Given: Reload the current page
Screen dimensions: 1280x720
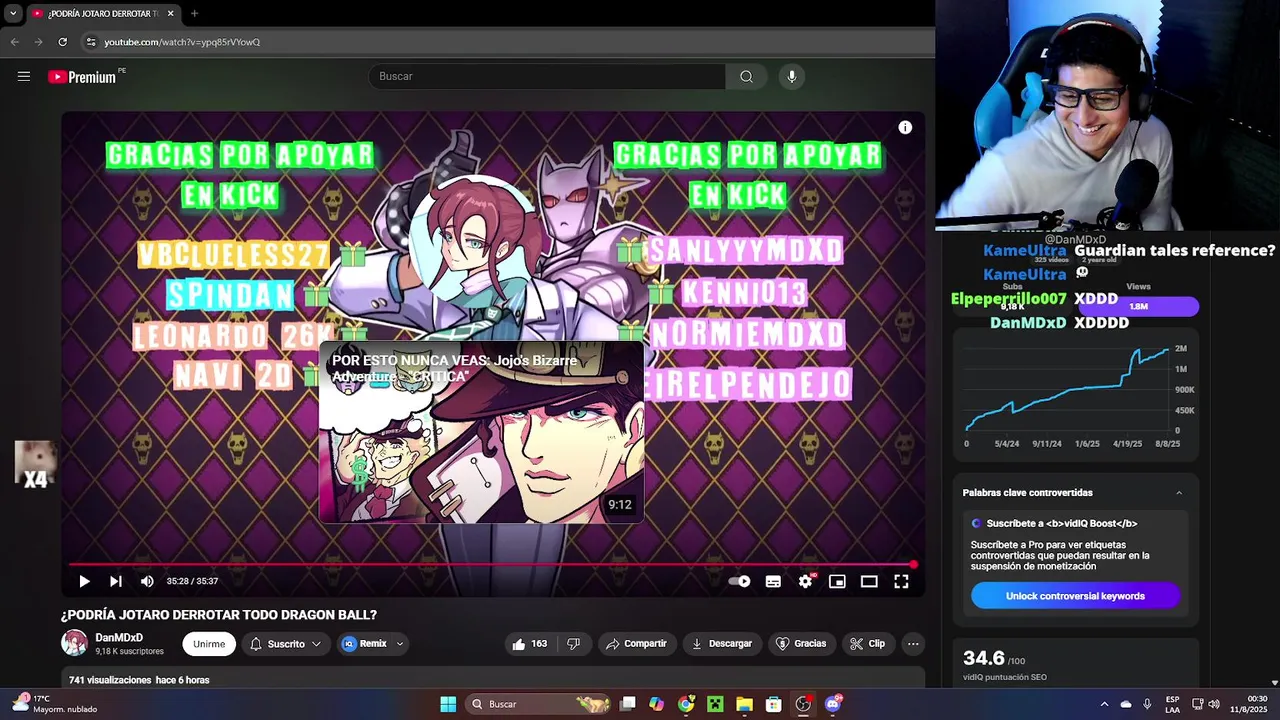Looking at the screenshot, I should [63, 42].
